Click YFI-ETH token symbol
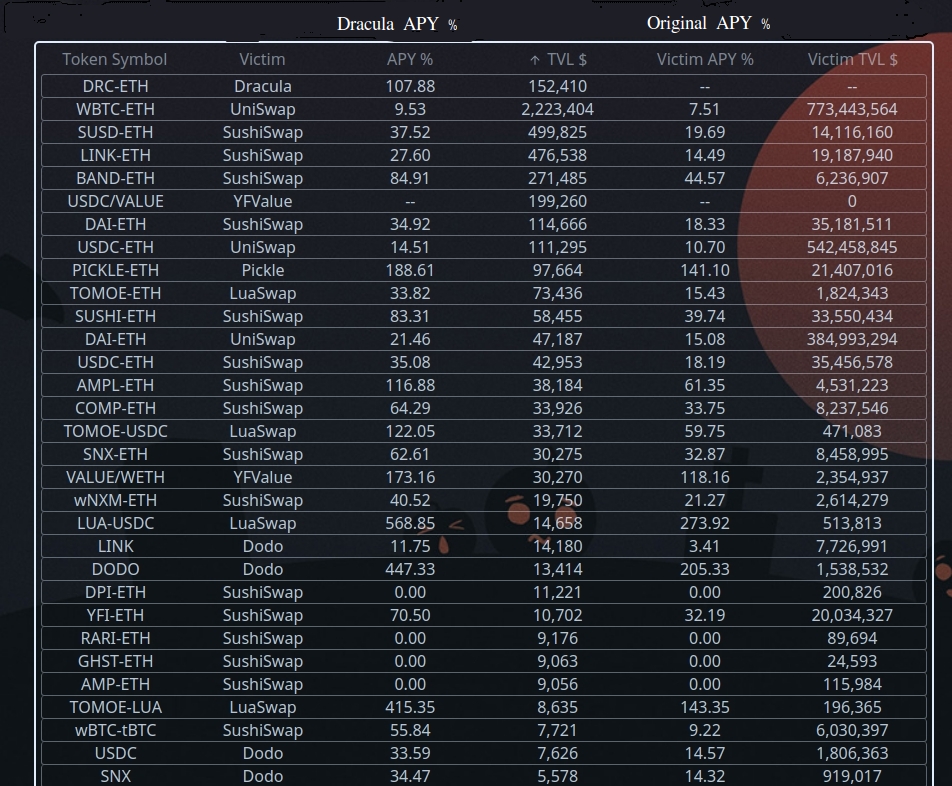The width and height of the screenshot is (952, 786). tap(115, 616)
